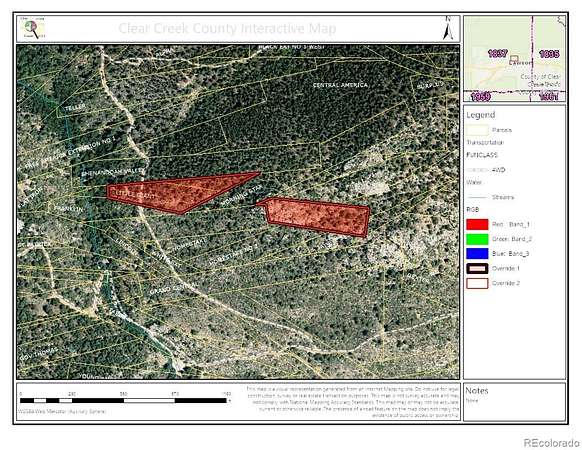
Task: Click the Streams line legend symbol
Action: pyautogui.click(x=477, y=197)
